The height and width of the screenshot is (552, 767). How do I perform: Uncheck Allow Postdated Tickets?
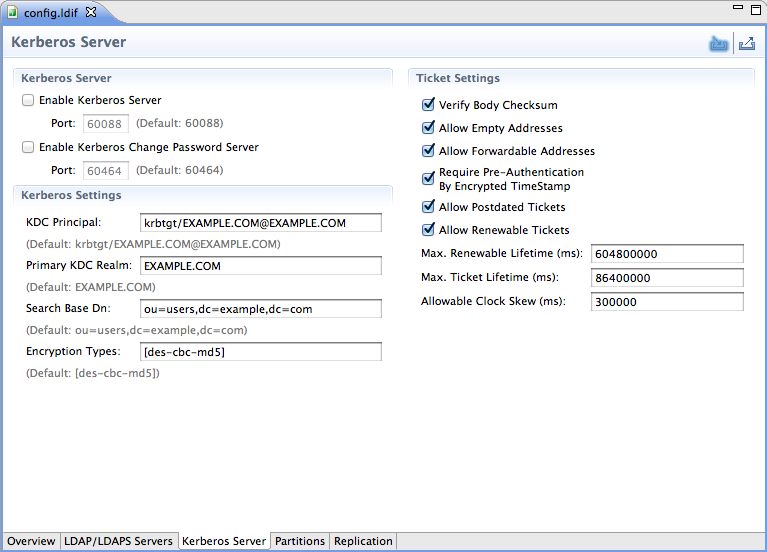429,207
